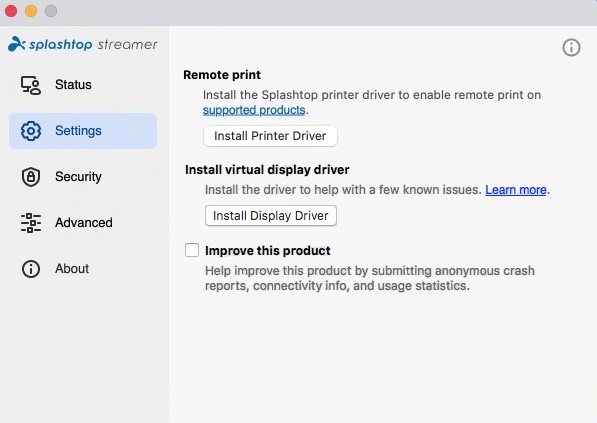597x423 pixels.
Task: Show the About tab label
Action: tap(72, 268)
